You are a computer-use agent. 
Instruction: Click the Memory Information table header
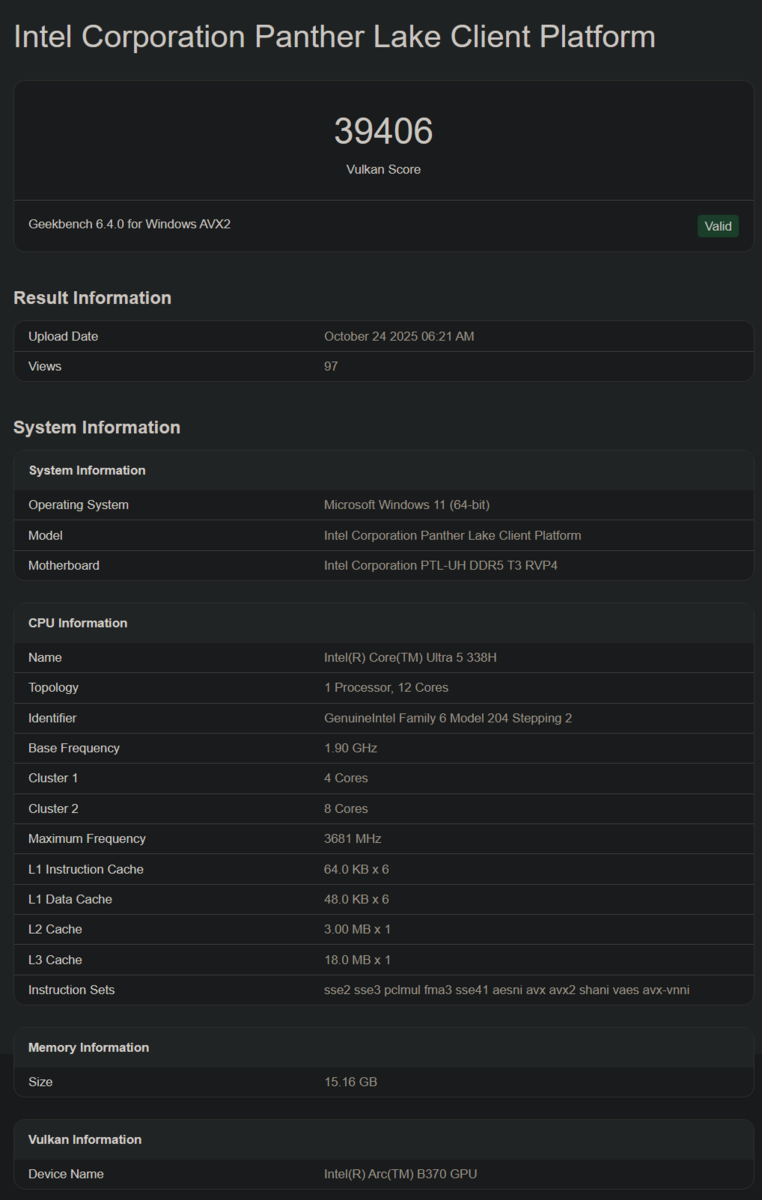tap(88, 1048)
